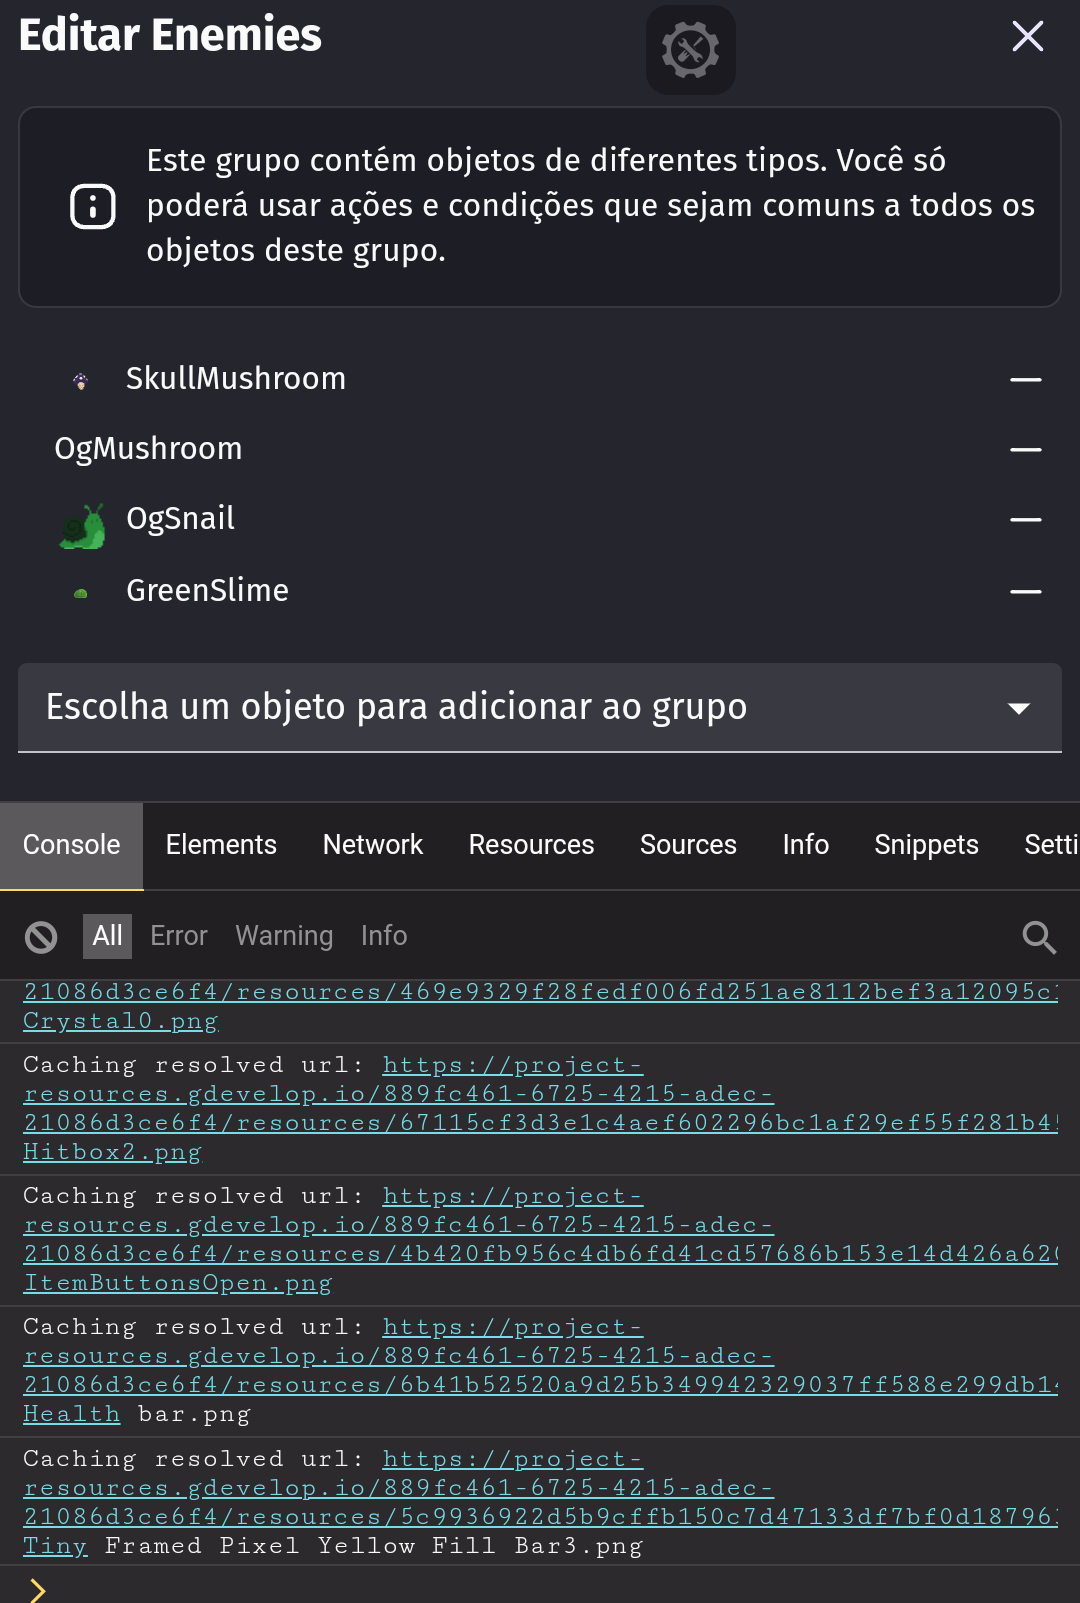This screenshot has width=1080, height=1603.
Task: Switch to the Network tab
Action: click(373, 845)
